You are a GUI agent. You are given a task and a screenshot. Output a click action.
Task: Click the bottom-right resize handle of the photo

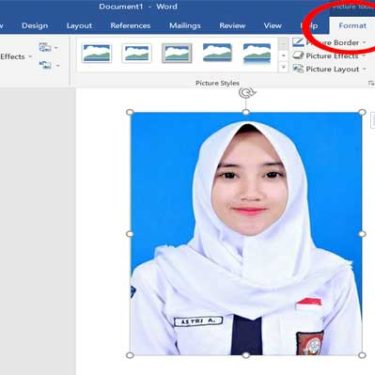pyautogui.click(x=362, y=355)
